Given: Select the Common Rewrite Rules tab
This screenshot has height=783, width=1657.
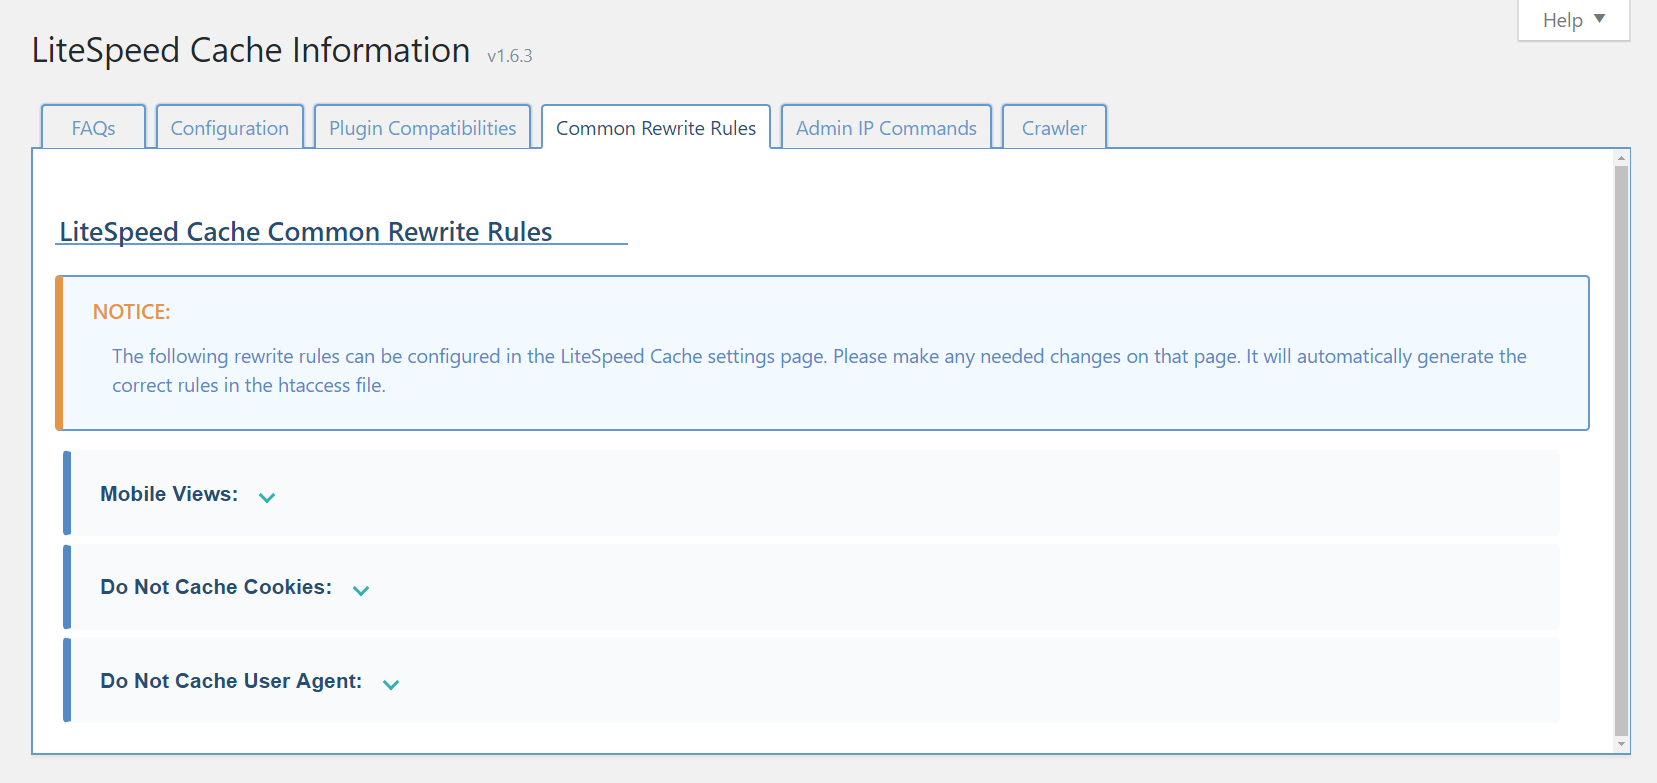Looking at the screenshot, I should [x=656, y=127].
